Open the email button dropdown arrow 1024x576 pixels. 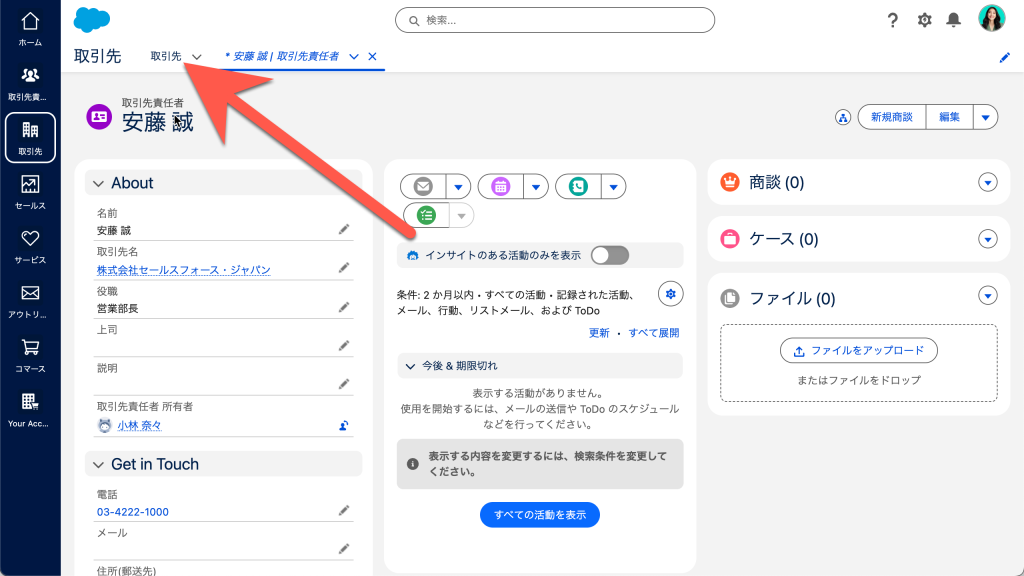pyautogui.click(x=458, y=187)
